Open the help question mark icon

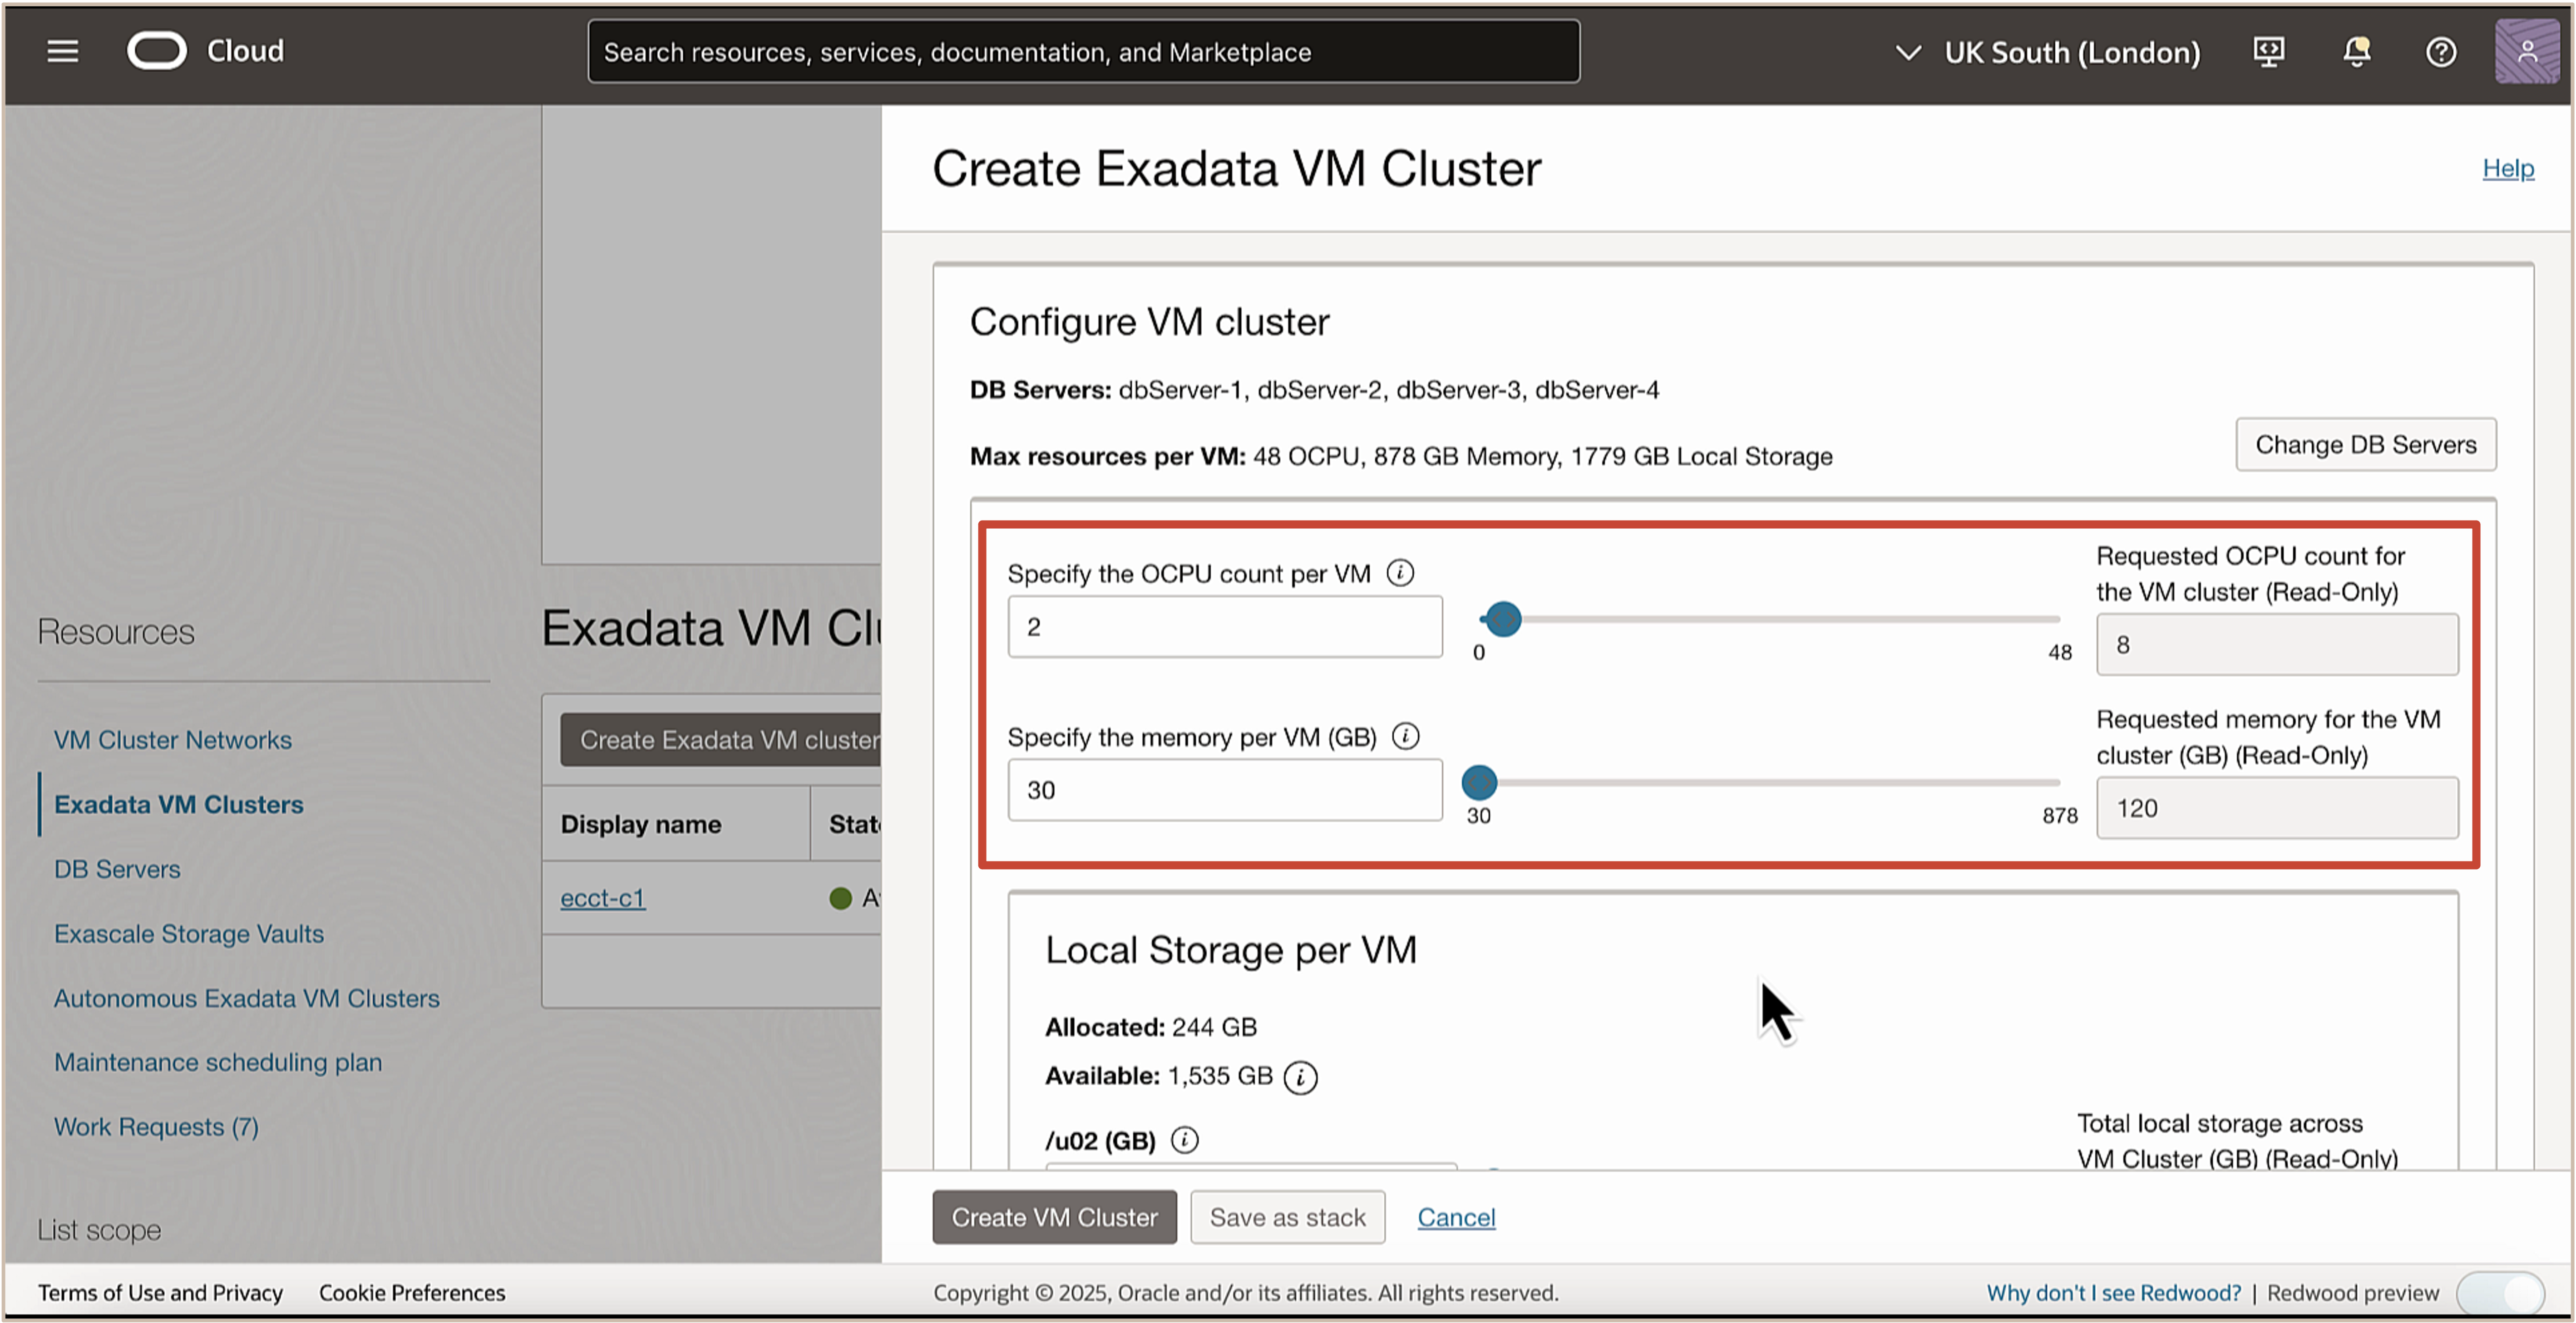(2441, 52)
